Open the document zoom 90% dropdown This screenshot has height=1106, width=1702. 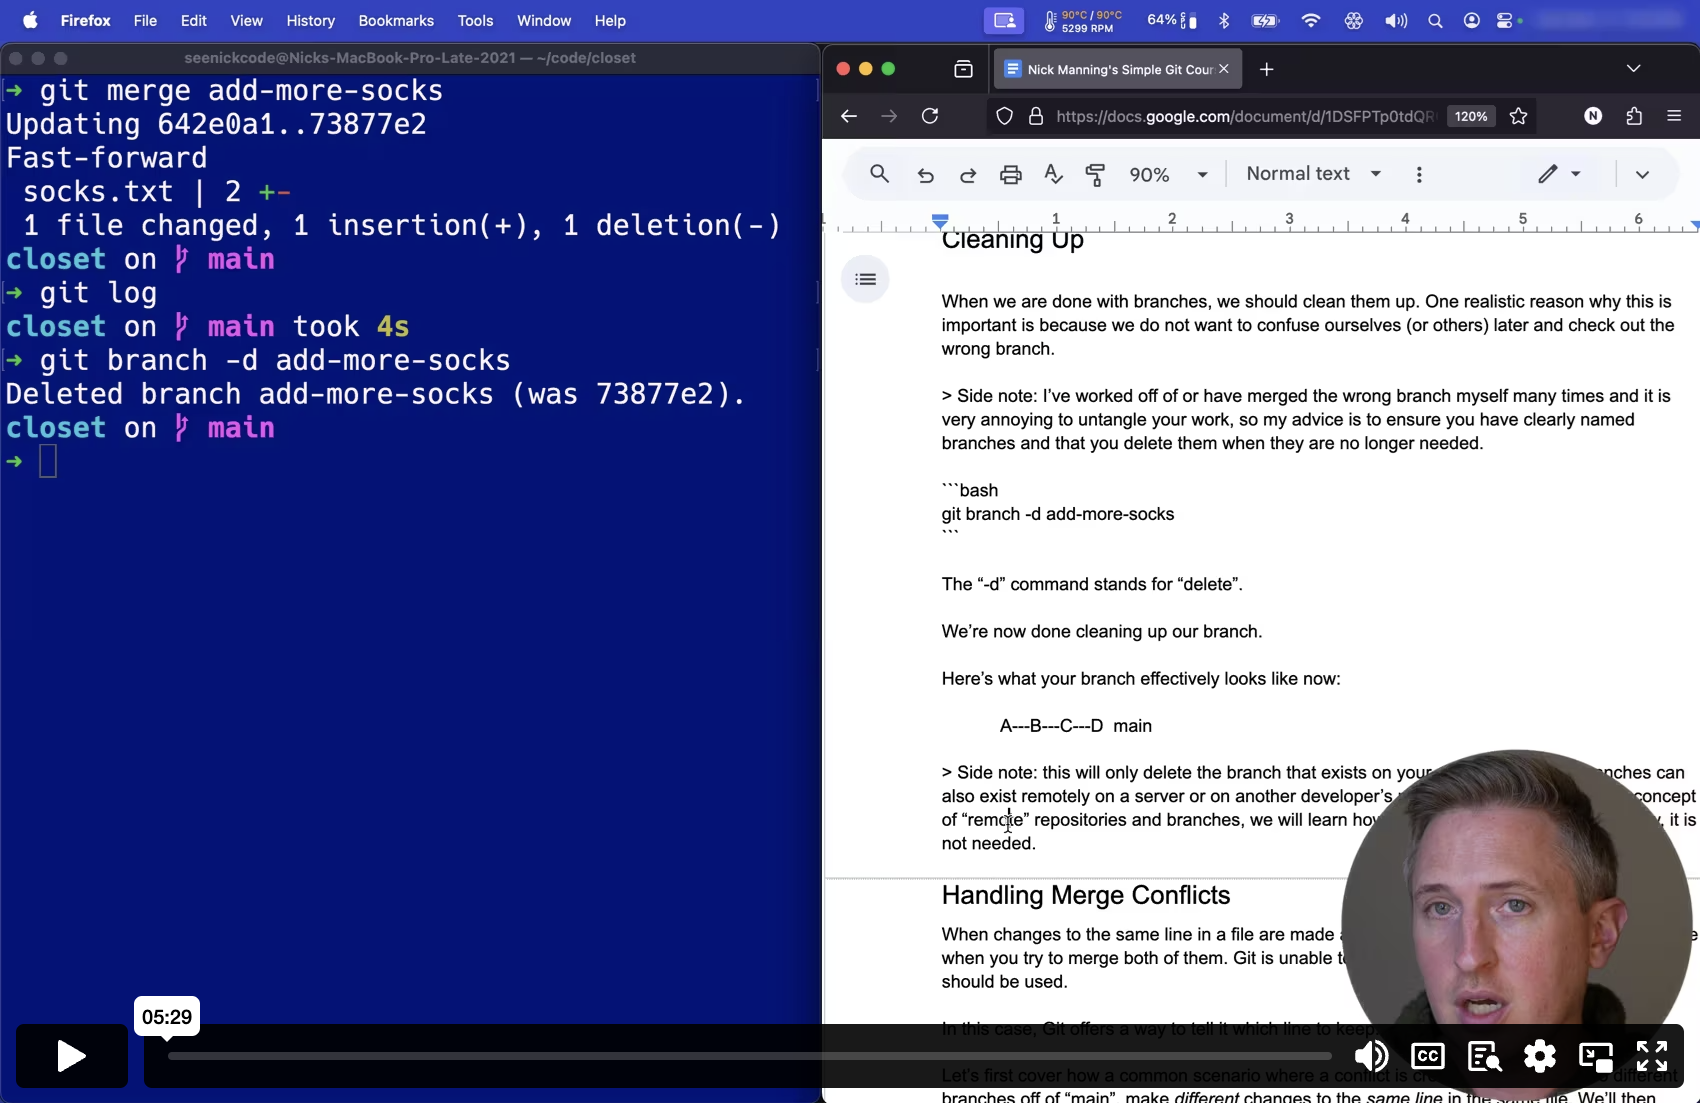[1168, 175]
